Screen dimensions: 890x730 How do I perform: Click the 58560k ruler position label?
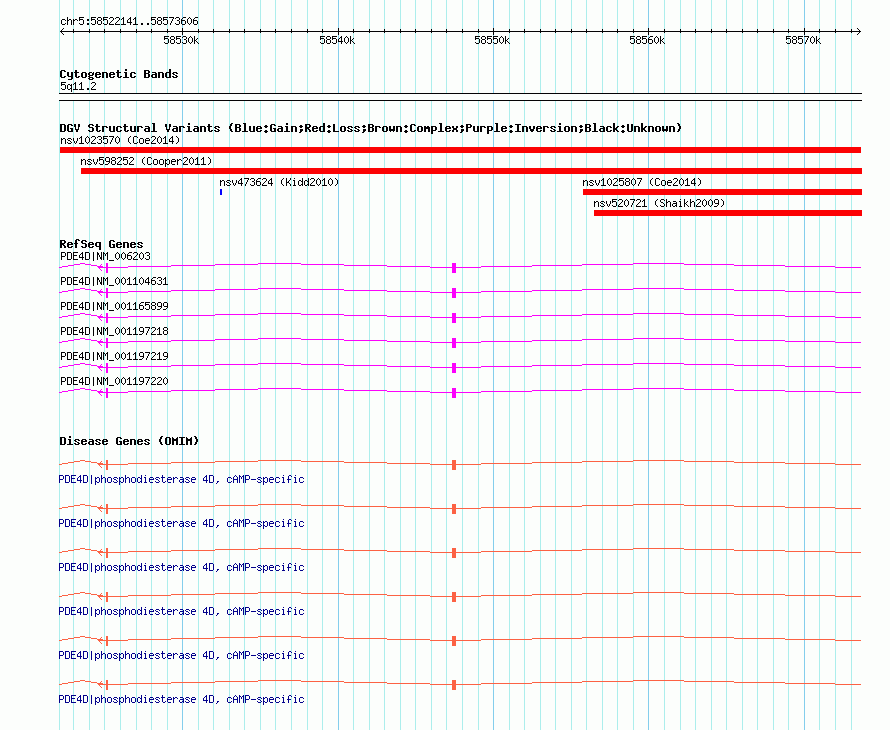(647, 40)
